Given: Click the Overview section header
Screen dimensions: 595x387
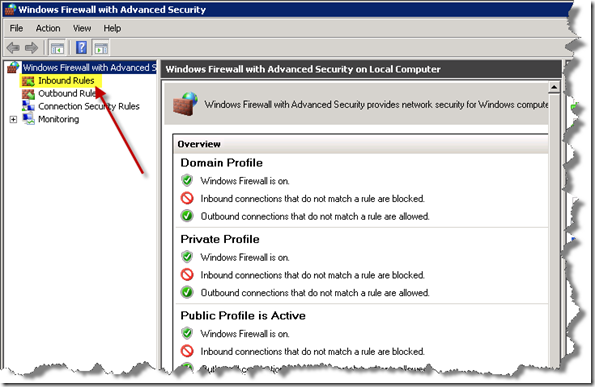Looking at the screenshot, I should 360,144.
